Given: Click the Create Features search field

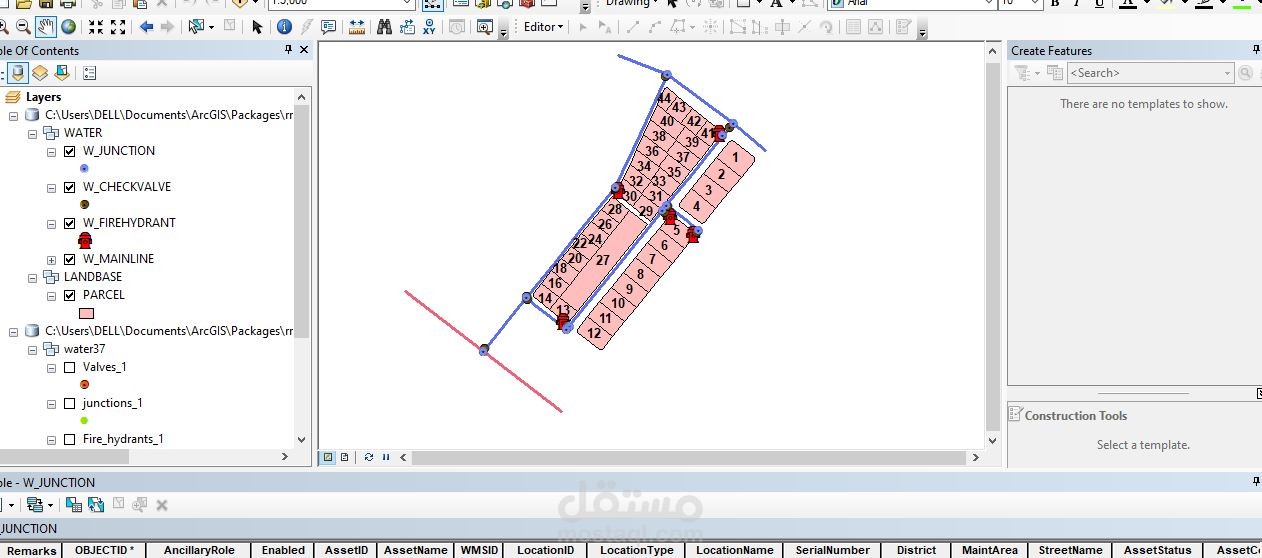Looking at the screenshot, I should click(1150, 73).
